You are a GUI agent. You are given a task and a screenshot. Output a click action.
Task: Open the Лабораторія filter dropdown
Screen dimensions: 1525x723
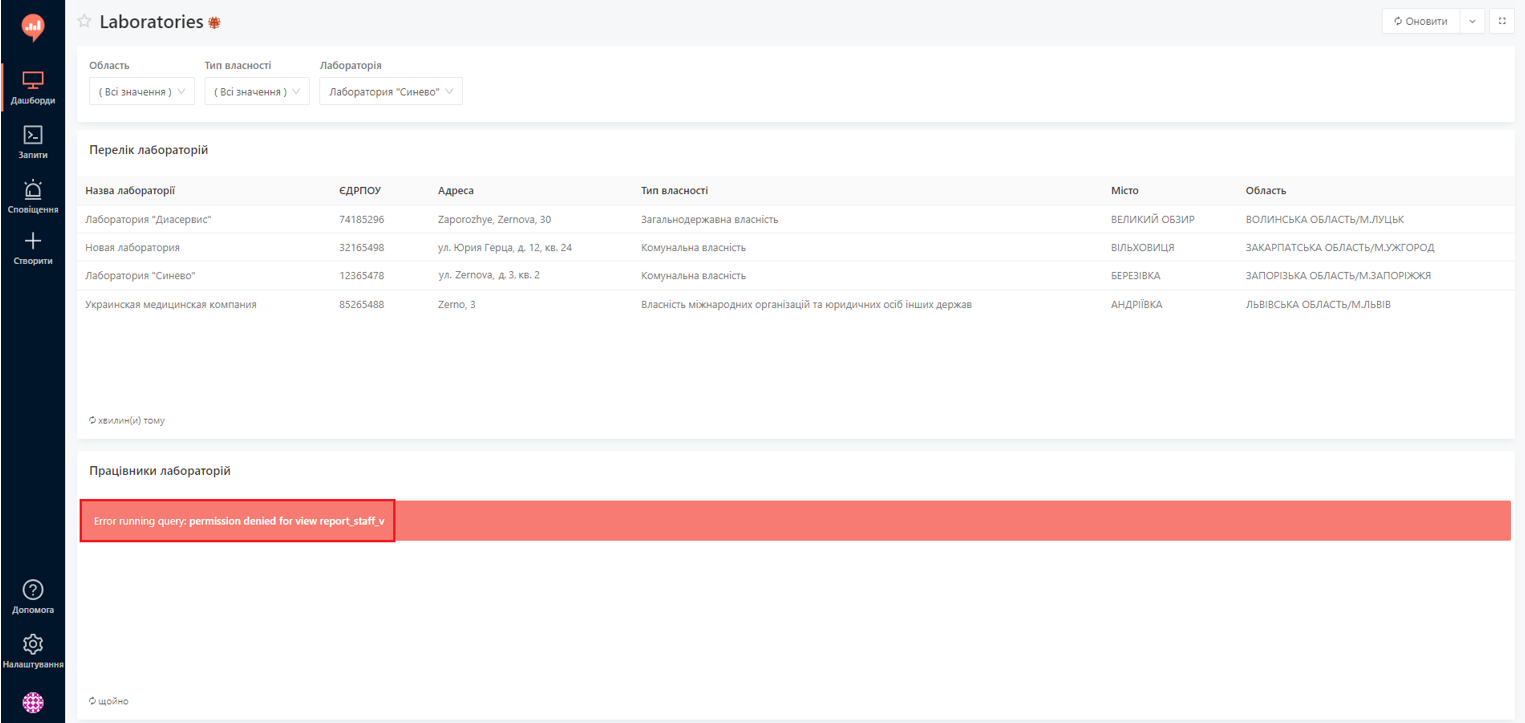tap(391, 92)
